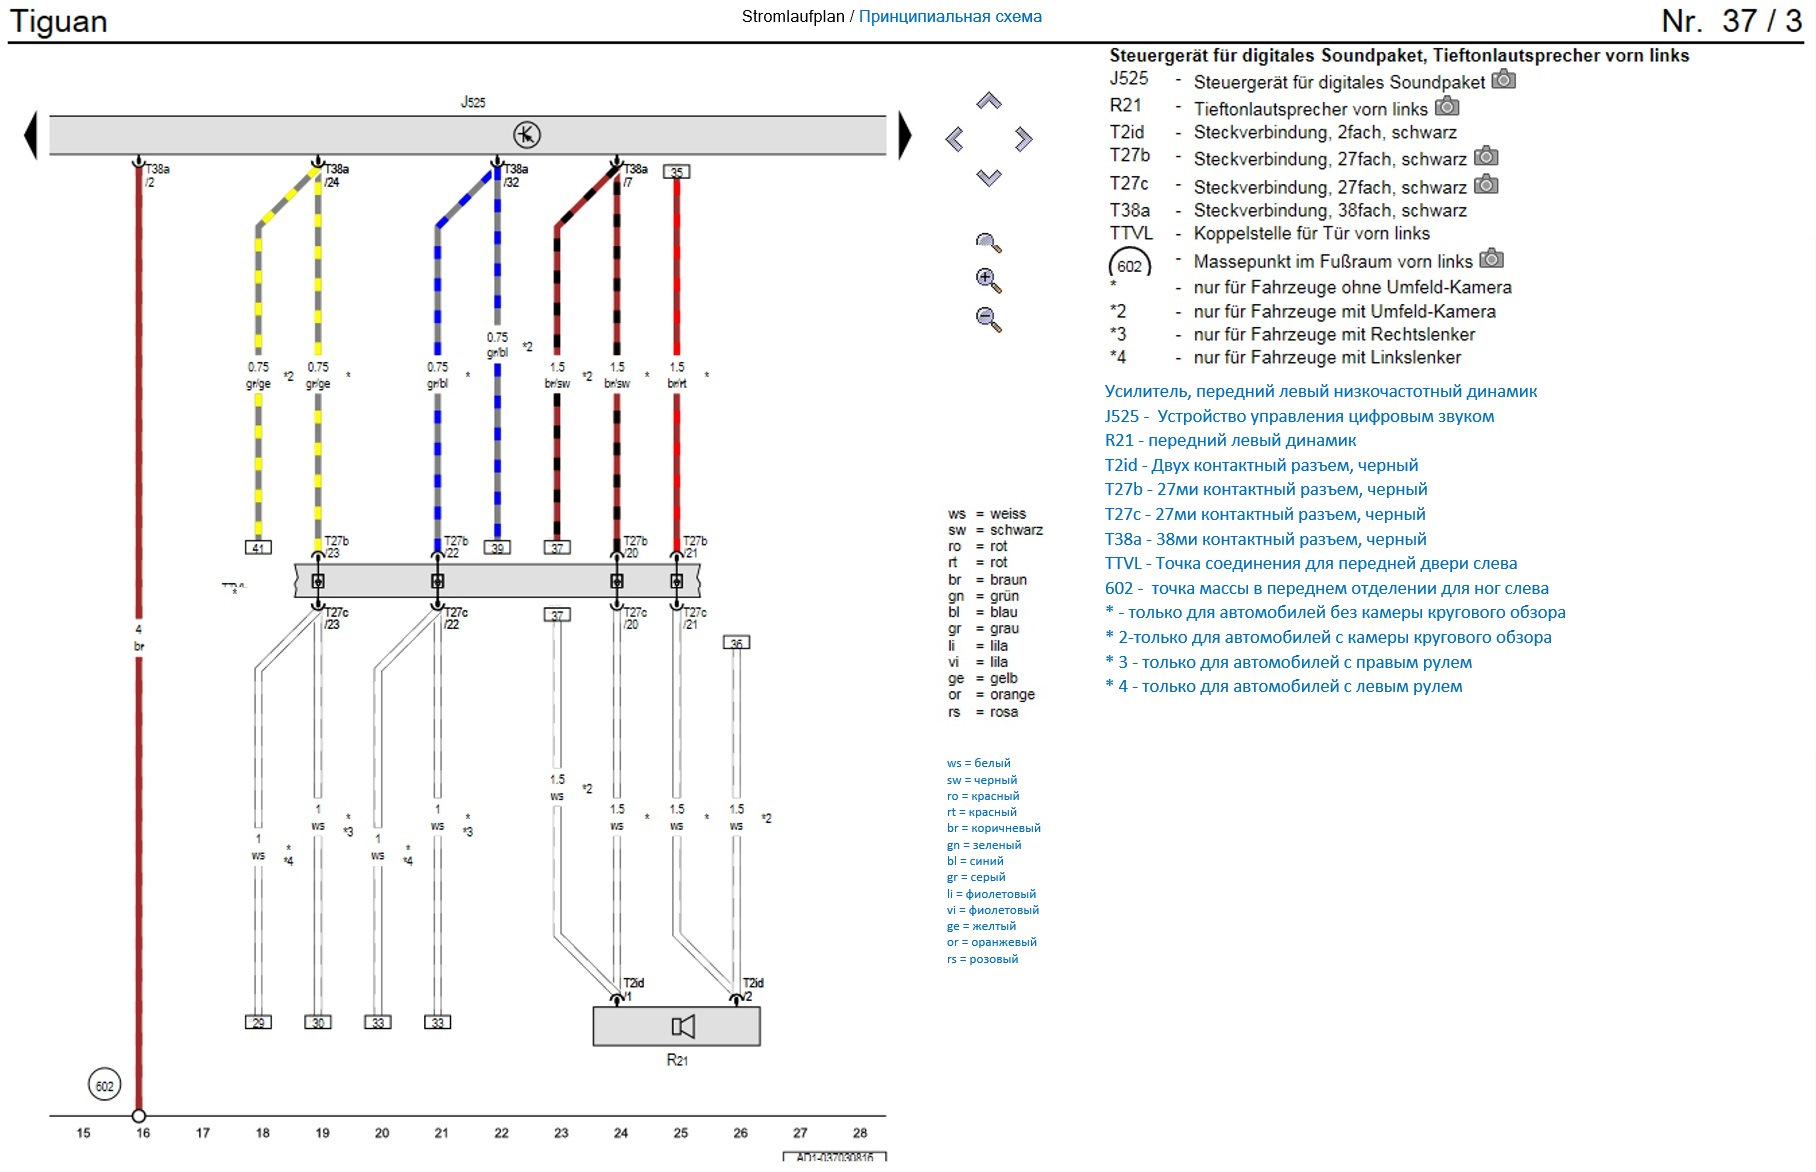1816x1172 pixels.
Task: Click 'R21 - передний левый динамик'
Action: point(1230,440)
